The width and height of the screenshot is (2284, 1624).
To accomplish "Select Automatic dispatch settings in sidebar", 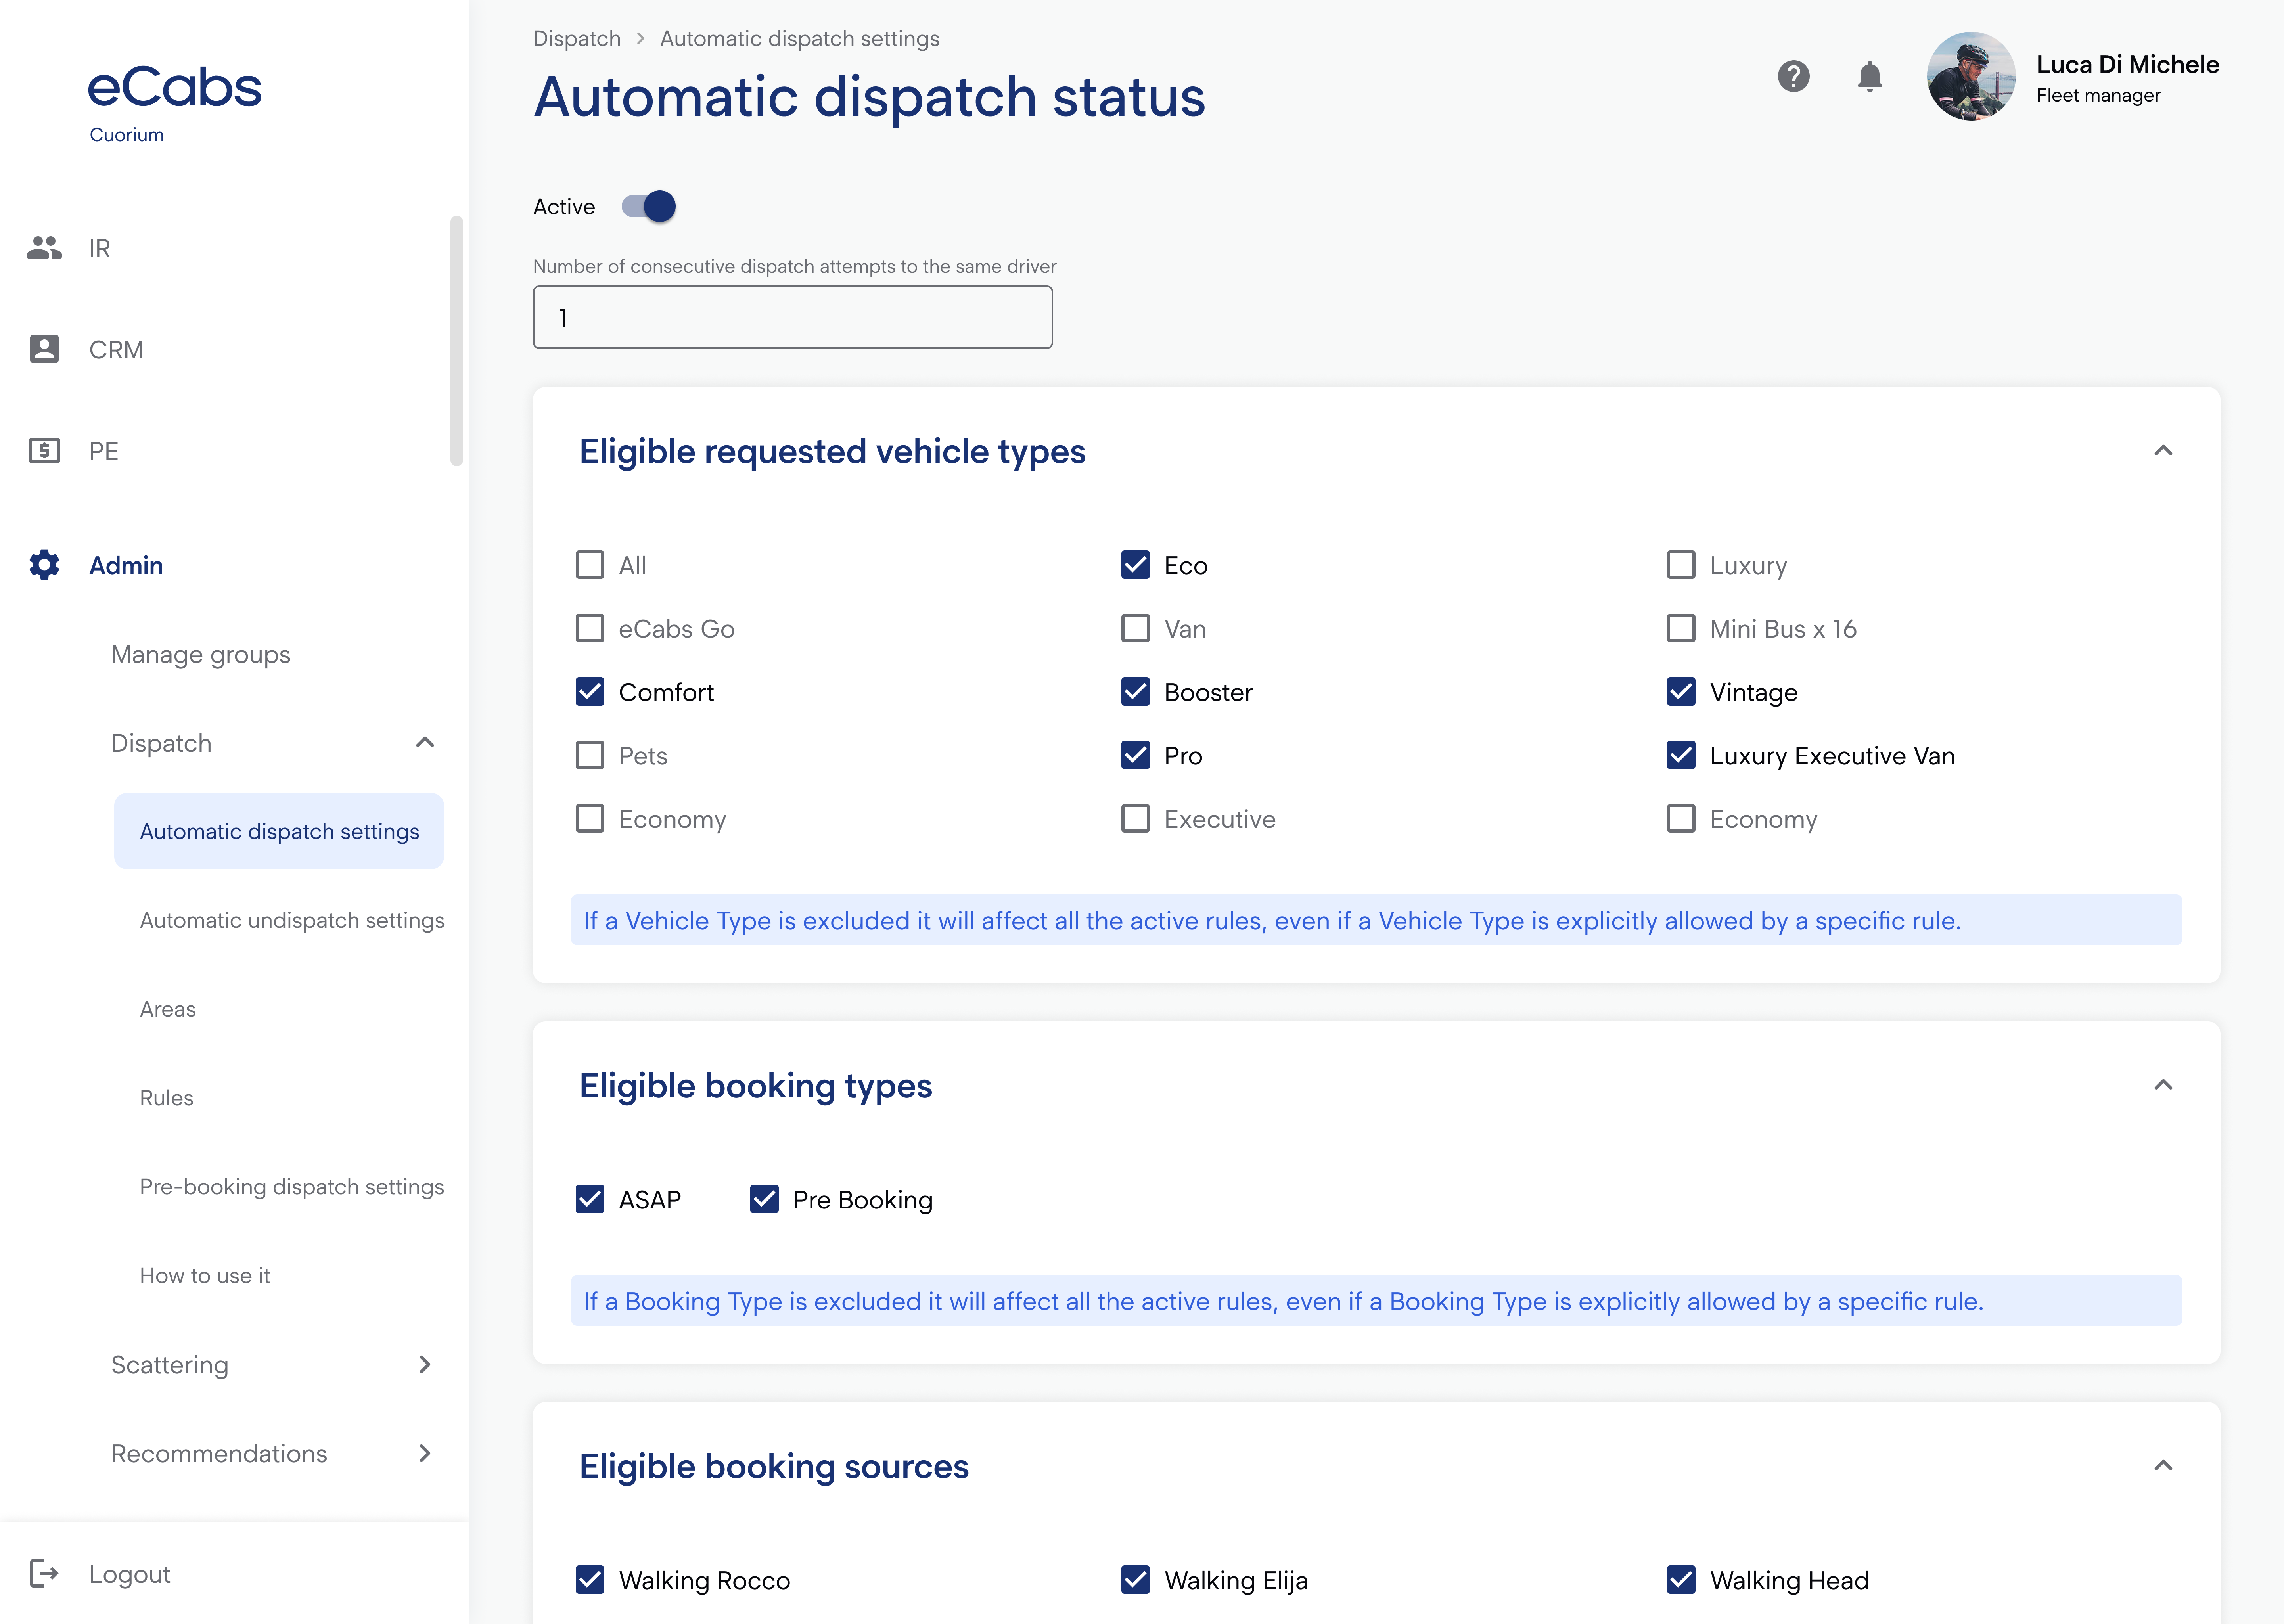I will coord(279,831).
